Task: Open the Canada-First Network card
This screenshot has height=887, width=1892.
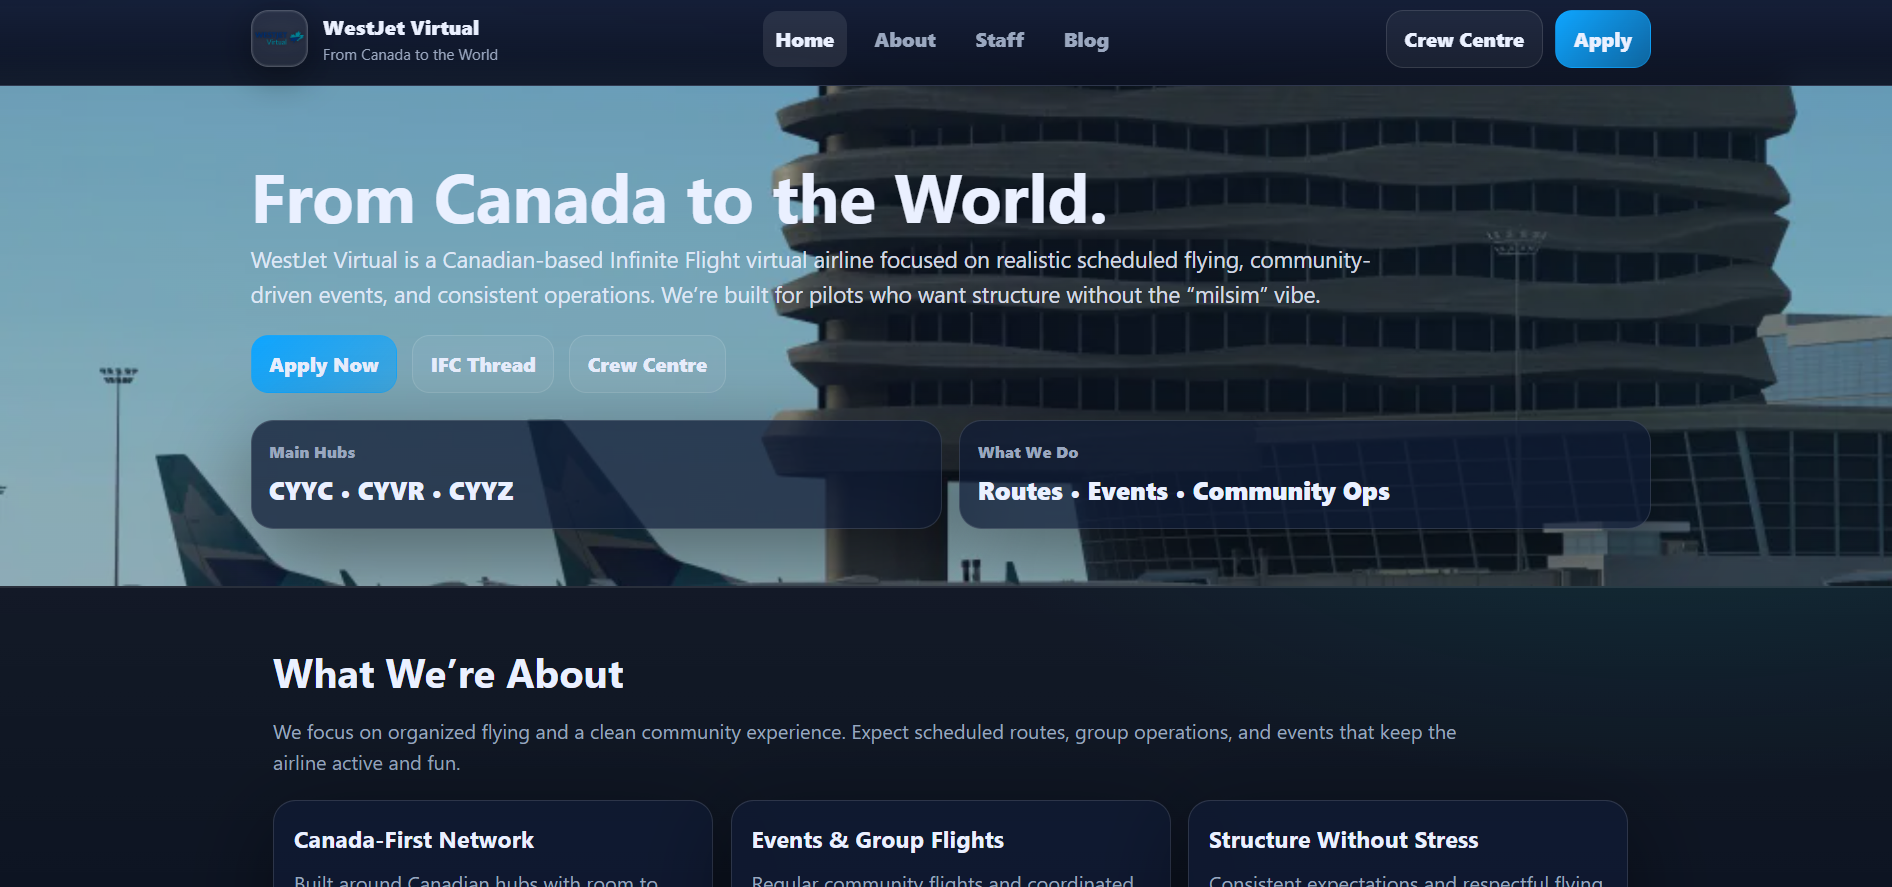Action: [x=493, y=844]
